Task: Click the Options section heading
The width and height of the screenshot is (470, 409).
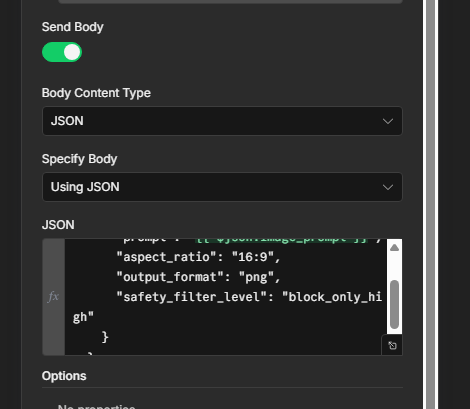Action: (x=64, y=376)
